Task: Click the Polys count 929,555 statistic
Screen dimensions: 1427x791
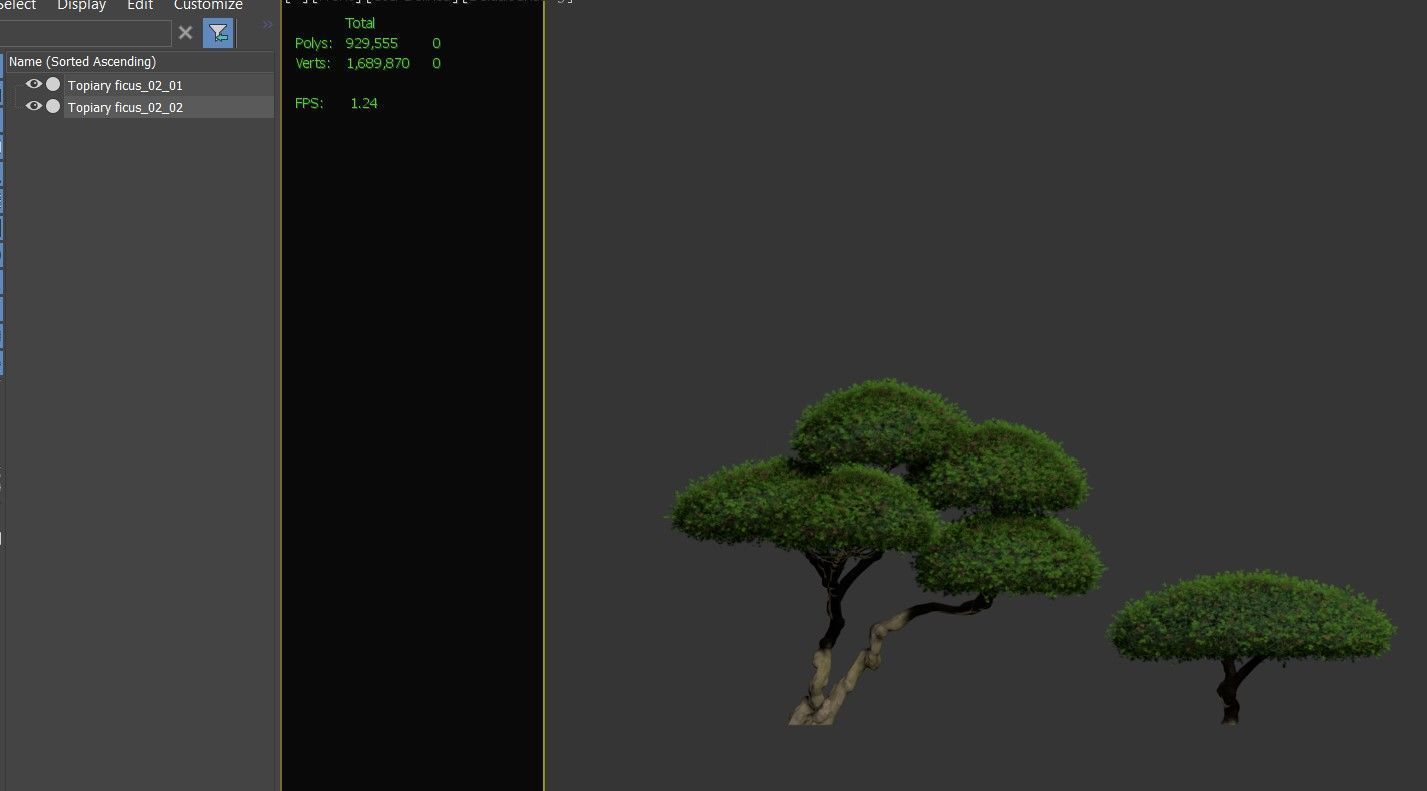Action: pyautogui.click(x=371, y=43)
